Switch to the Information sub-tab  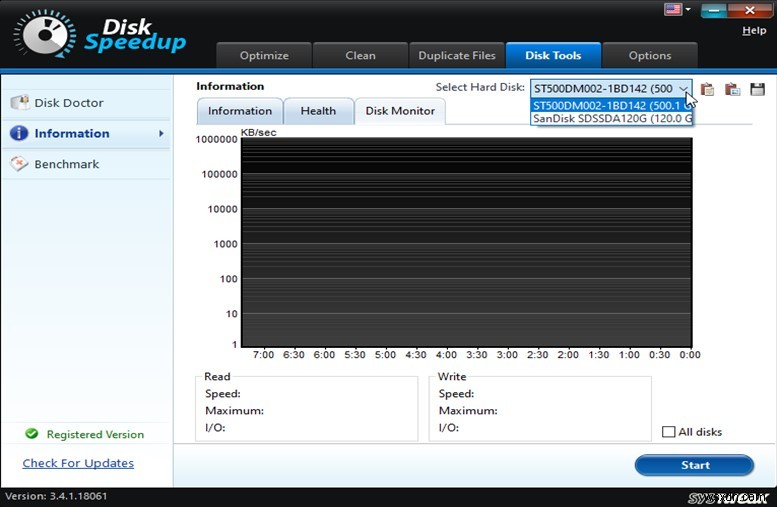[240, 111]
